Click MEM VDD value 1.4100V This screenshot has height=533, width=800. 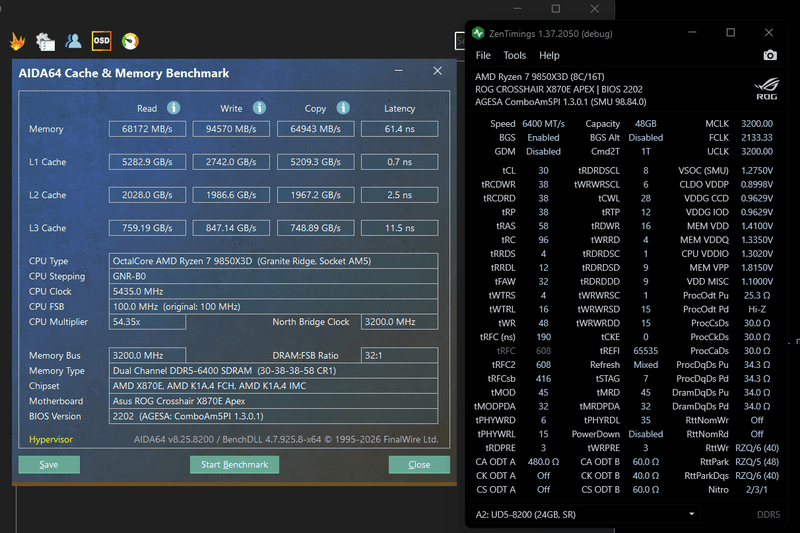click(757, 226)
